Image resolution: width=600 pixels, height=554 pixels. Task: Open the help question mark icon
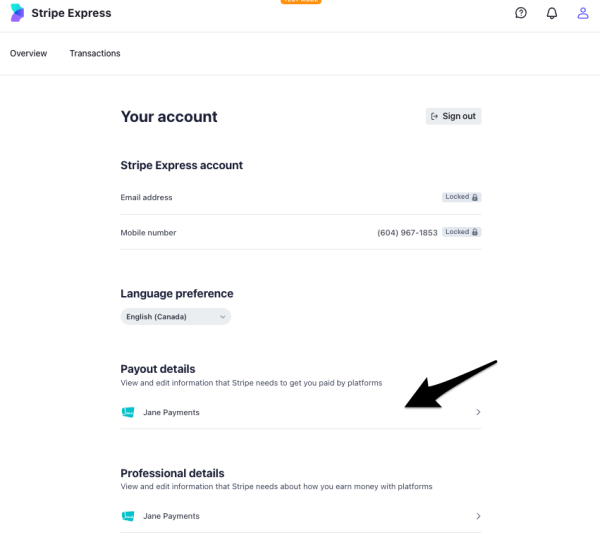pos(521,13)
